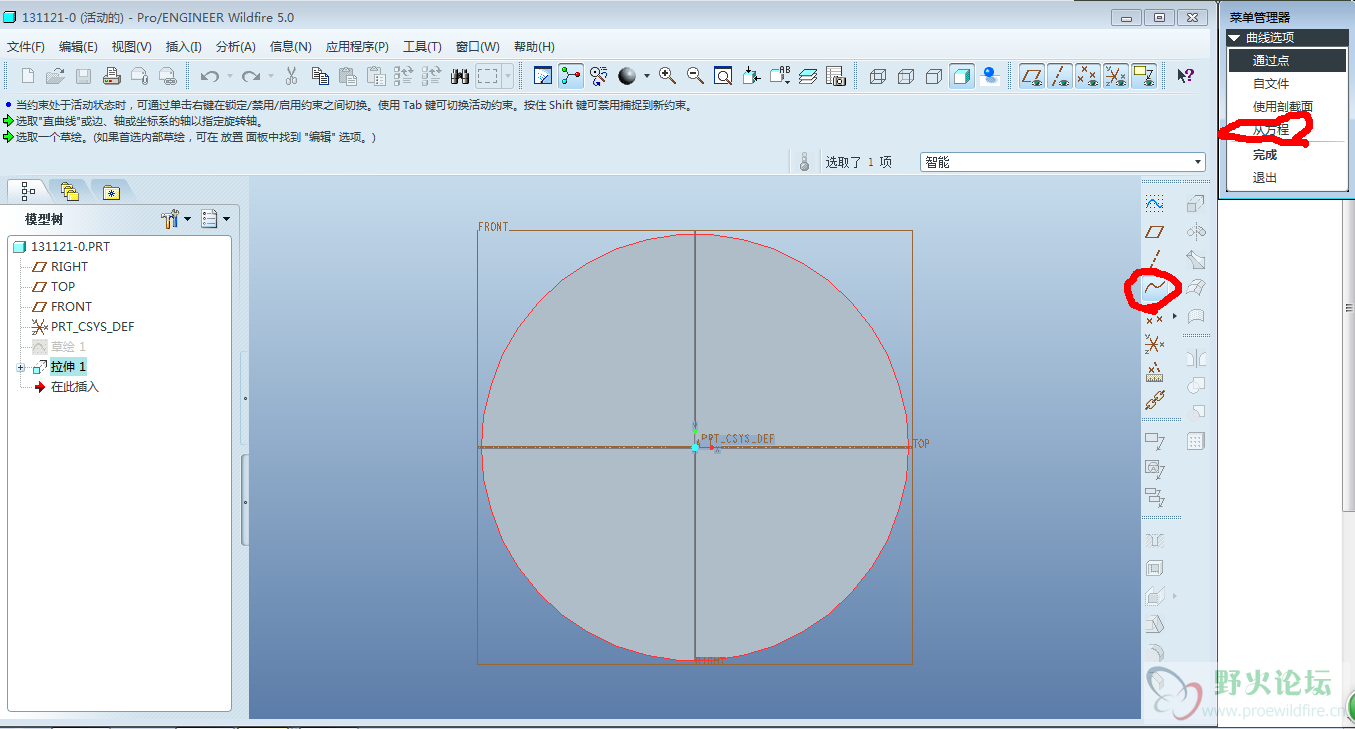
Task: Open the 编辑(E) menu
Action: [78, 47]
